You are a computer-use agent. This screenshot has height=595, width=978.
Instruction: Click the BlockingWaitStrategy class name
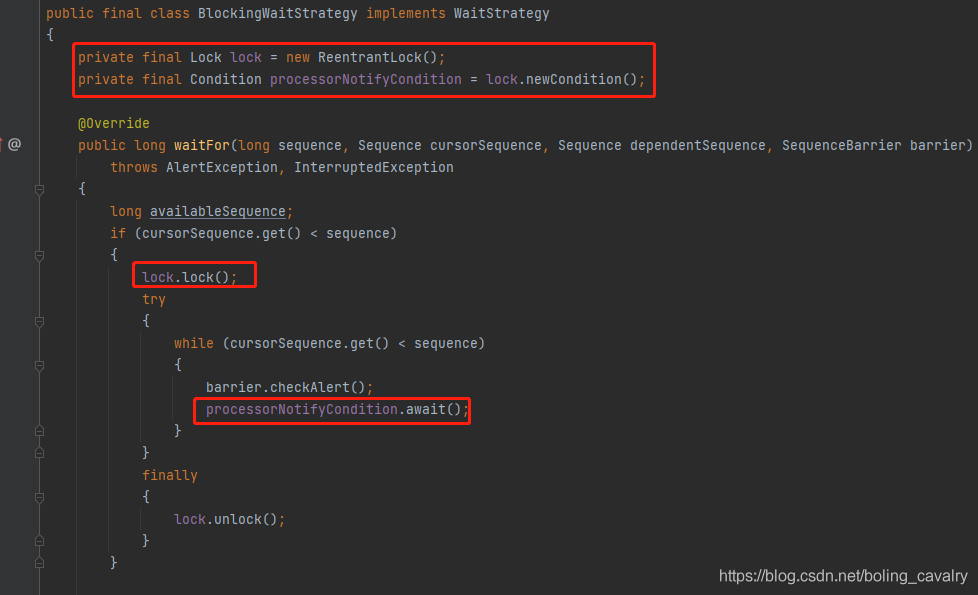[278, 14]
